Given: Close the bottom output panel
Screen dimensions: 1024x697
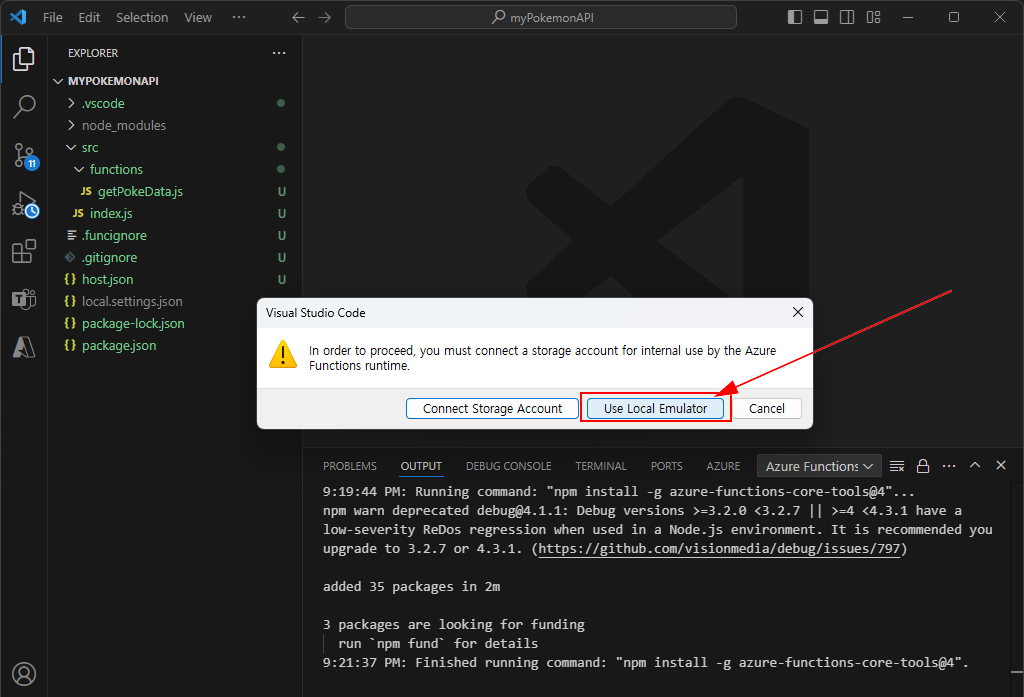Looking at the screenshot, I should click(1000, 465).
